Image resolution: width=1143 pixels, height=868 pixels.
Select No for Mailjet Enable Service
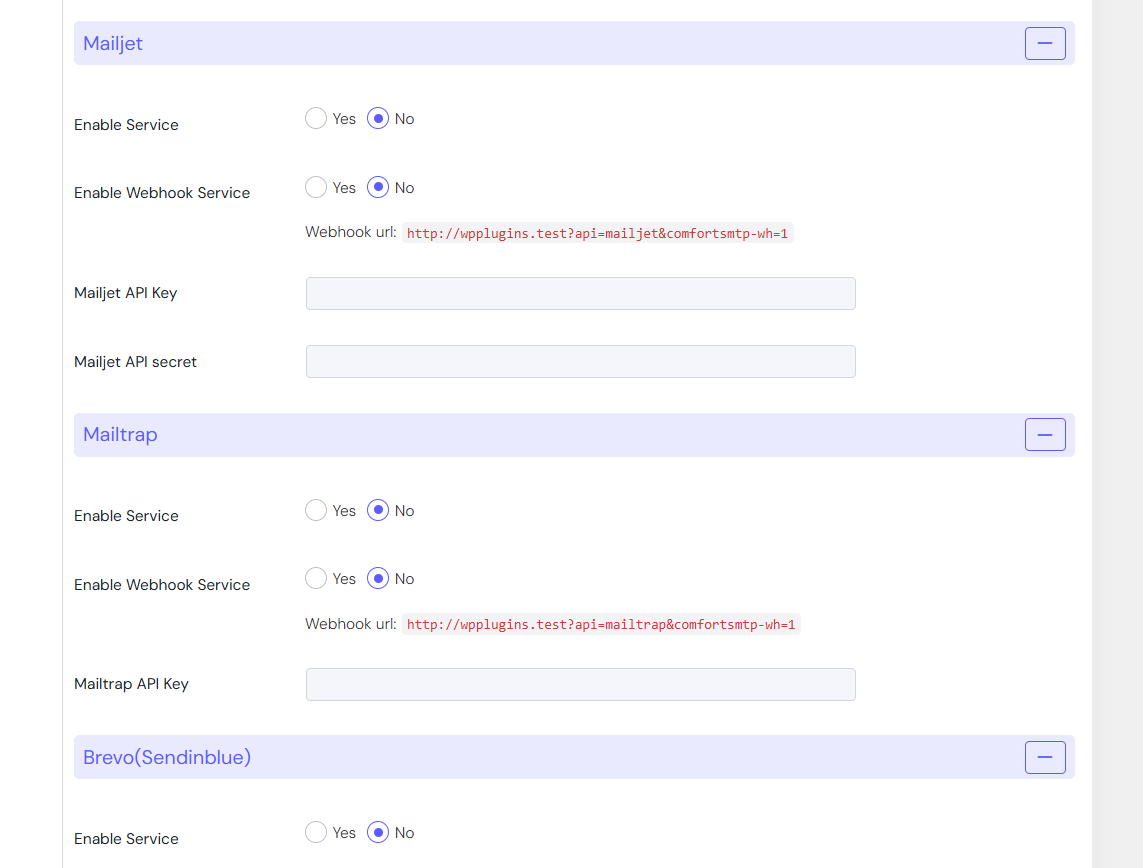click(378, 118)
